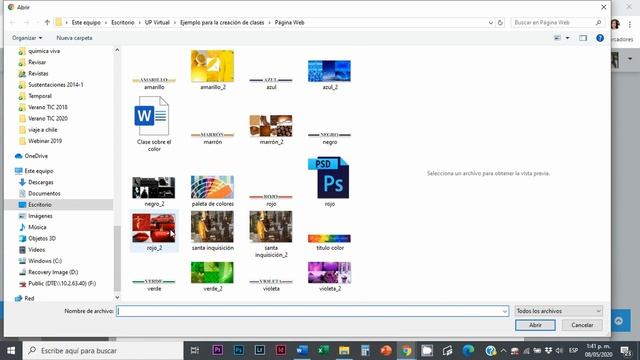Select the paleta de colores image

[212, 191]
